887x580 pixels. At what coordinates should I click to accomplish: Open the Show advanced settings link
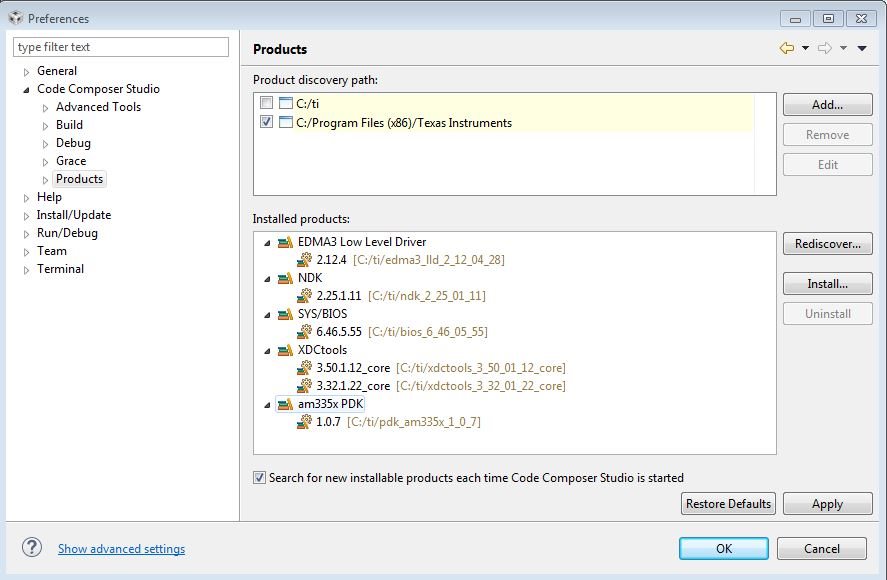click(121, 549)
